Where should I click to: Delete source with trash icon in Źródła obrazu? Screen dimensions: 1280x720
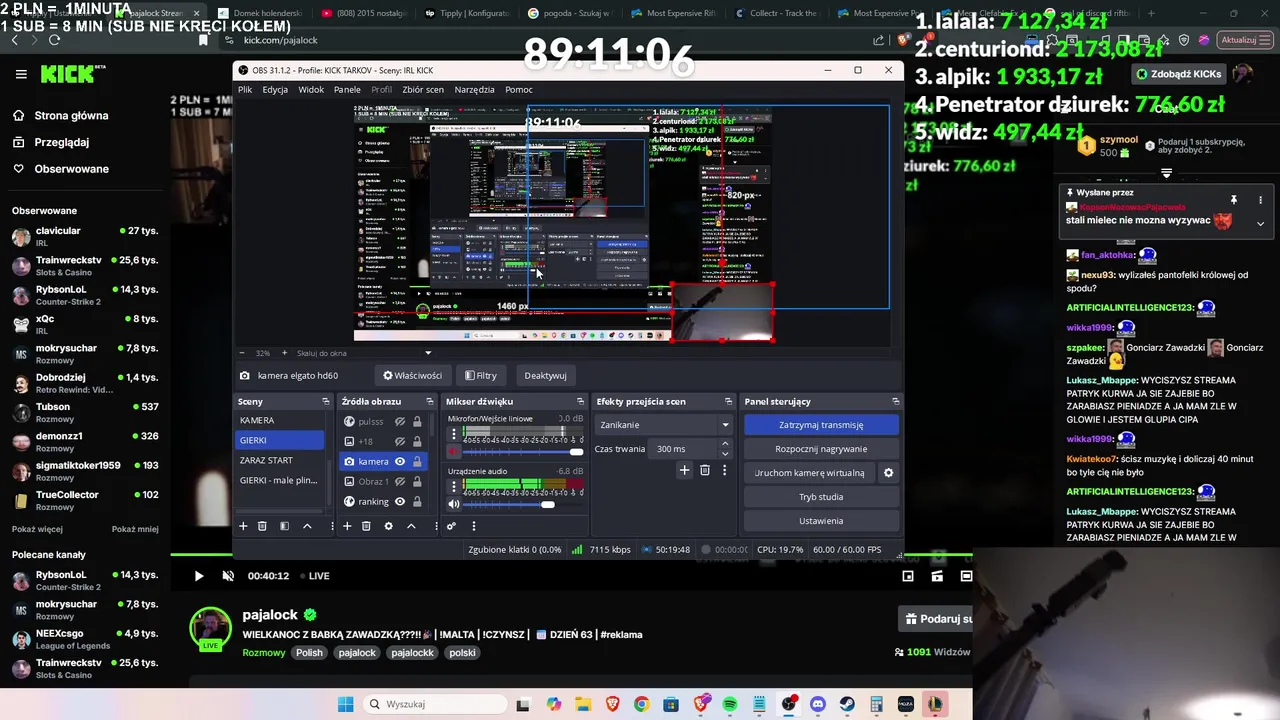366,526
